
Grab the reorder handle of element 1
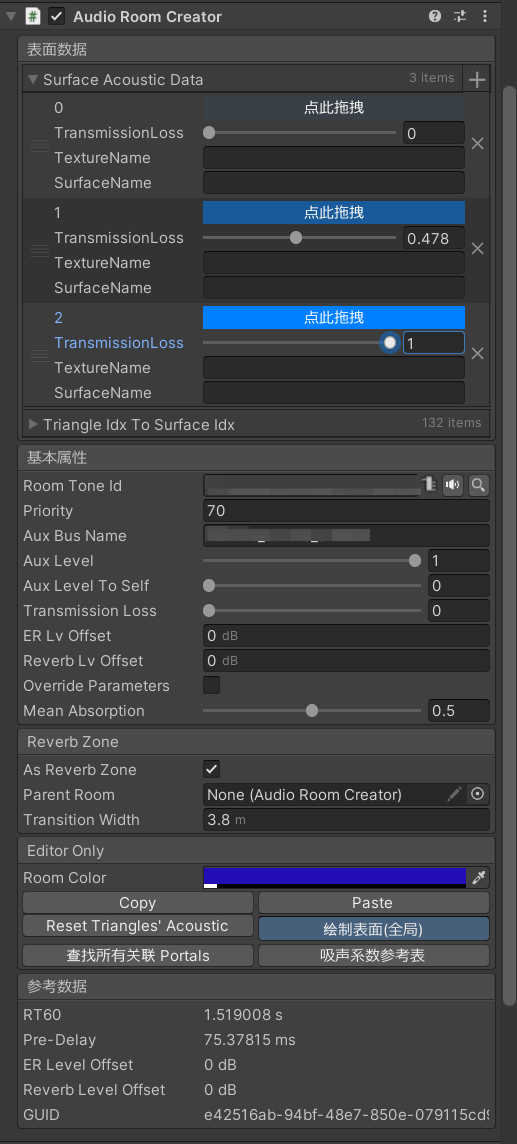click(x=39, y=250)
